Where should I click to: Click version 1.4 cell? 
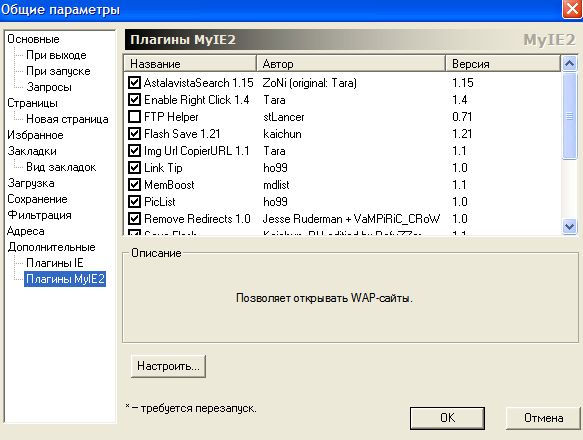460,100
